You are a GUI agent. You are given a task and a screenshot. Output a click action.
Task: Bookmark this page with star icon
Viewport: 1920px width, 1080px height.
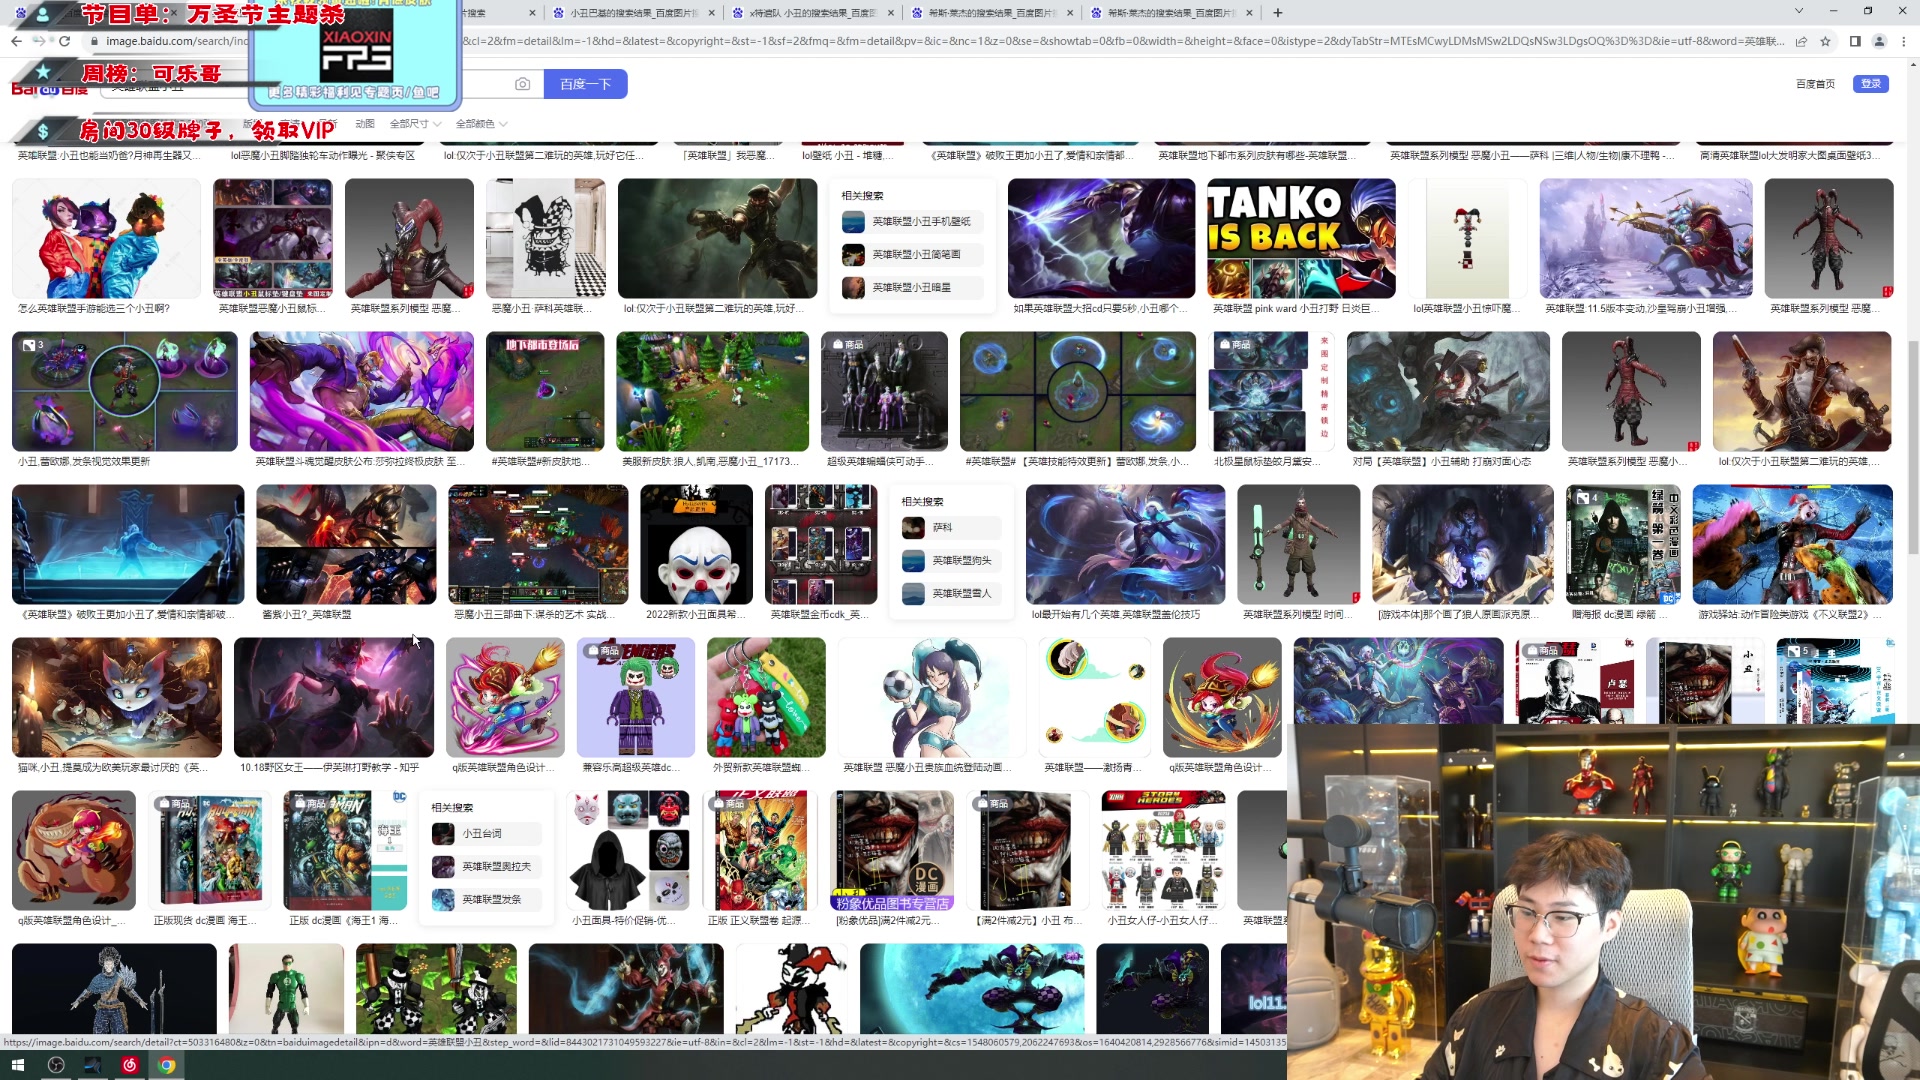point(1825,41)
